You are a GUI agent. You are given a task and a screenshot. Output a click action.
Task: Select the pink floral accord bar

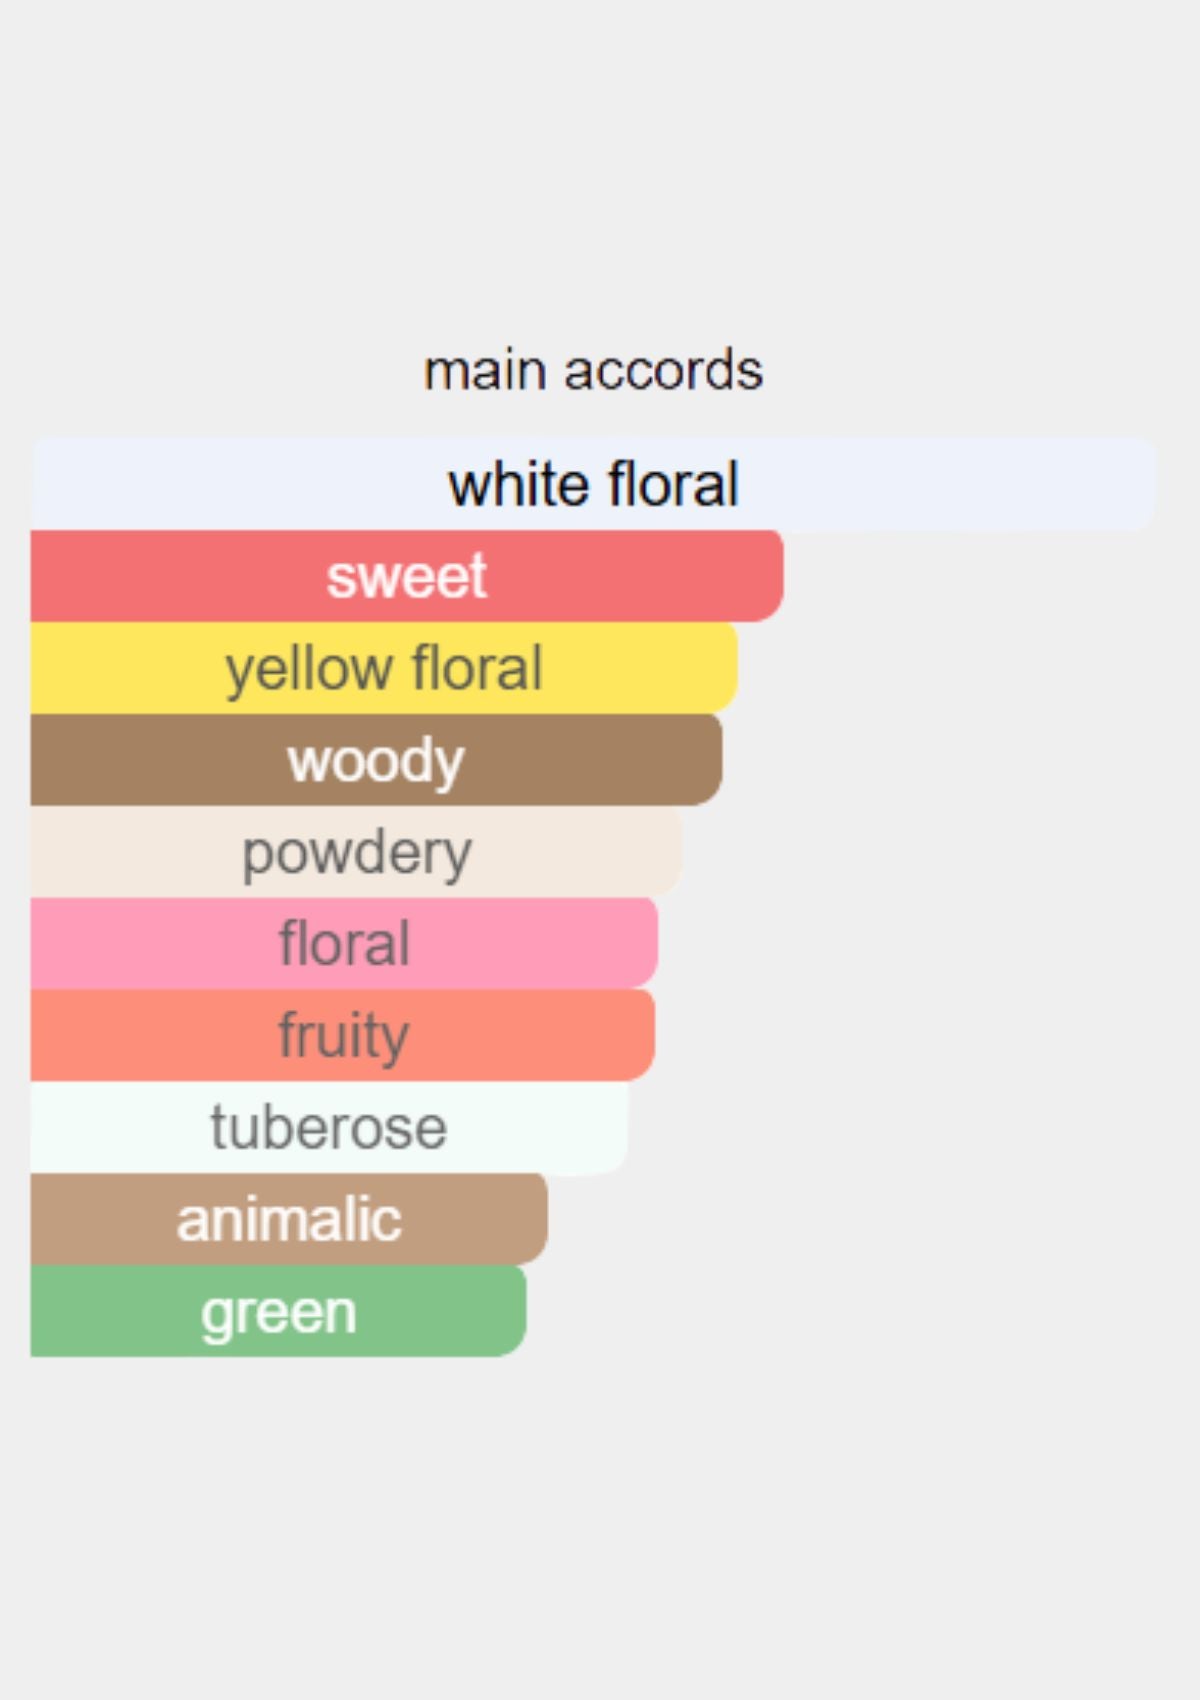pyautogui.click(x=344, y=943)
